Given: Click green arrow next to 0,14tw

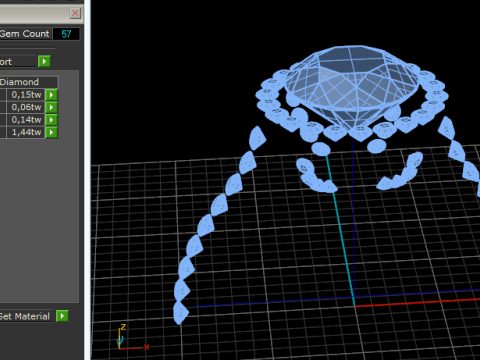Looking at the screenshot, I should point(51,120).
